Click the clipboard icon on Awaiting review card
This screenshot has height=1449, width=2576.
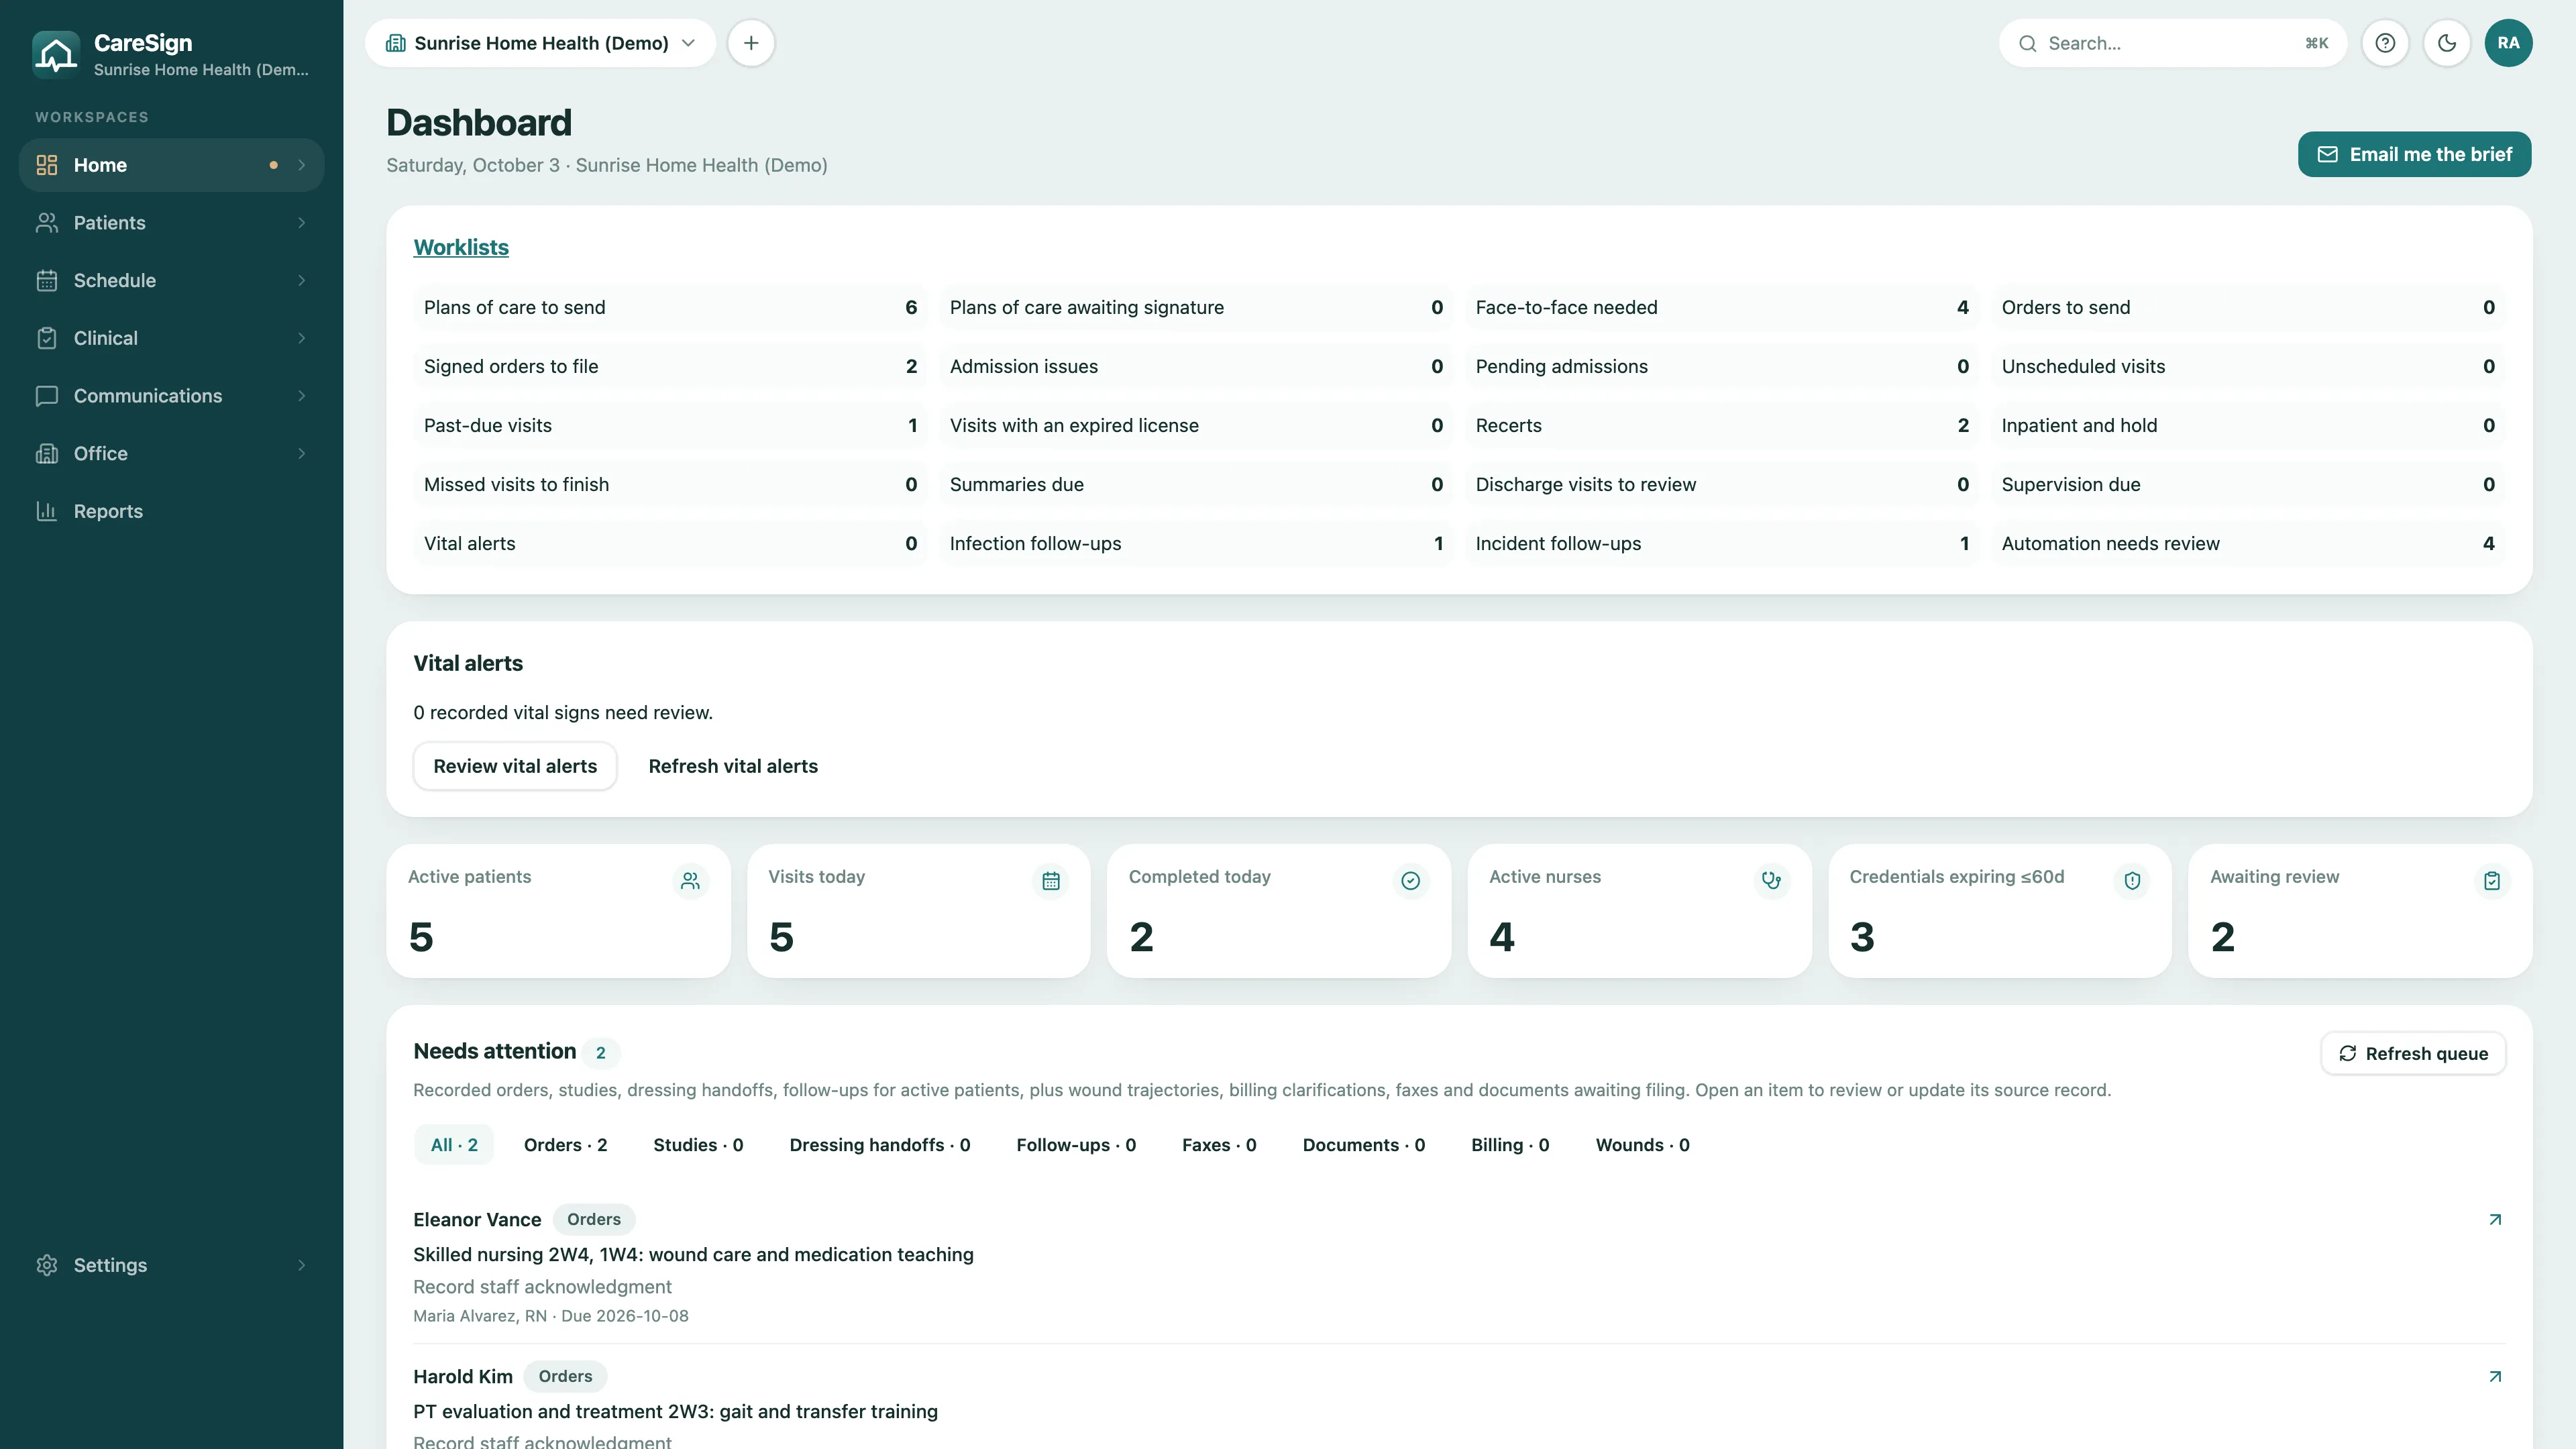click(2492, 881)
